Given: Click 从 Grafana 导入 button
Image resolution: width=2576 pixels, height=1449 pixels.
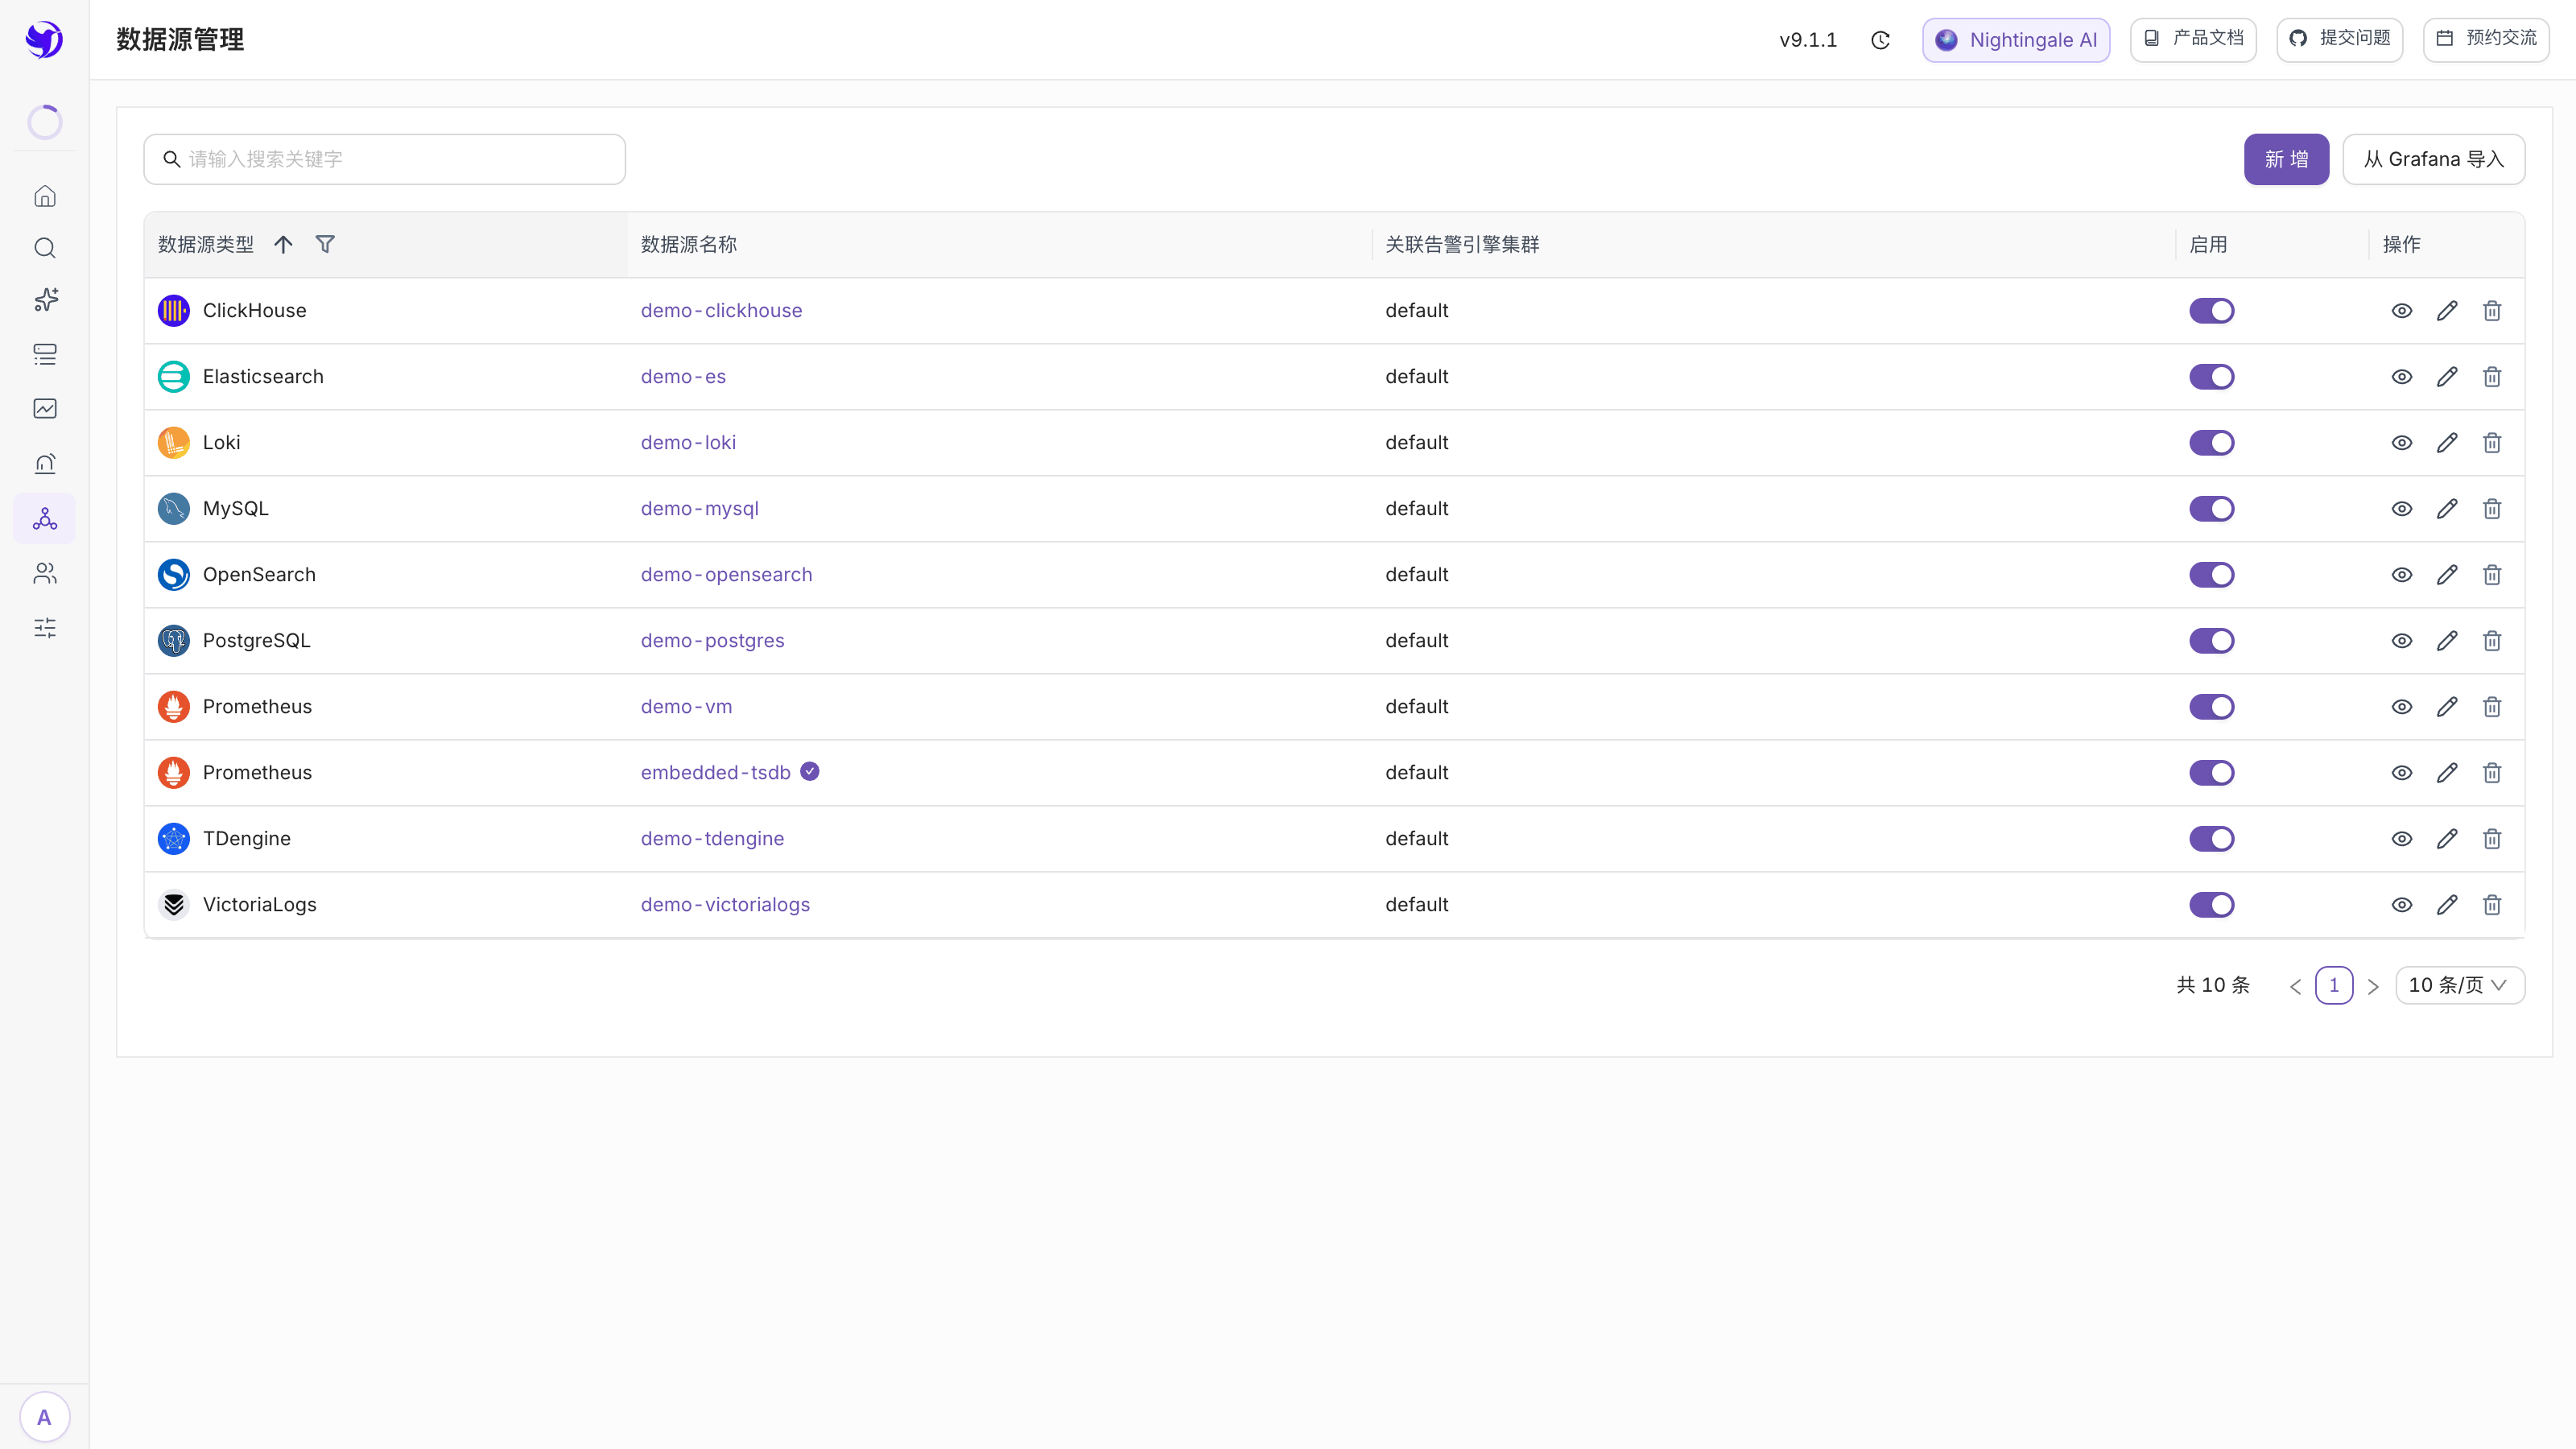Looking at the screenshot, I should point(2433,159).
